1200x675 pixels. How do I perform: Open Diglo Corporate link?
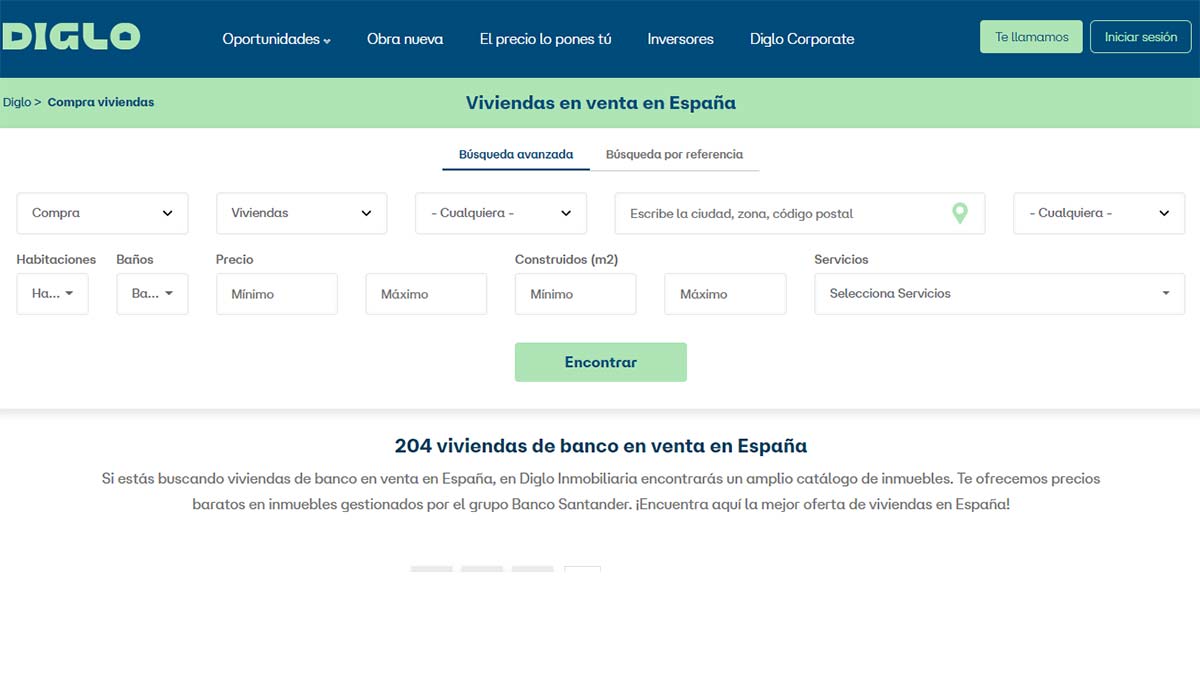coord(802,39)
